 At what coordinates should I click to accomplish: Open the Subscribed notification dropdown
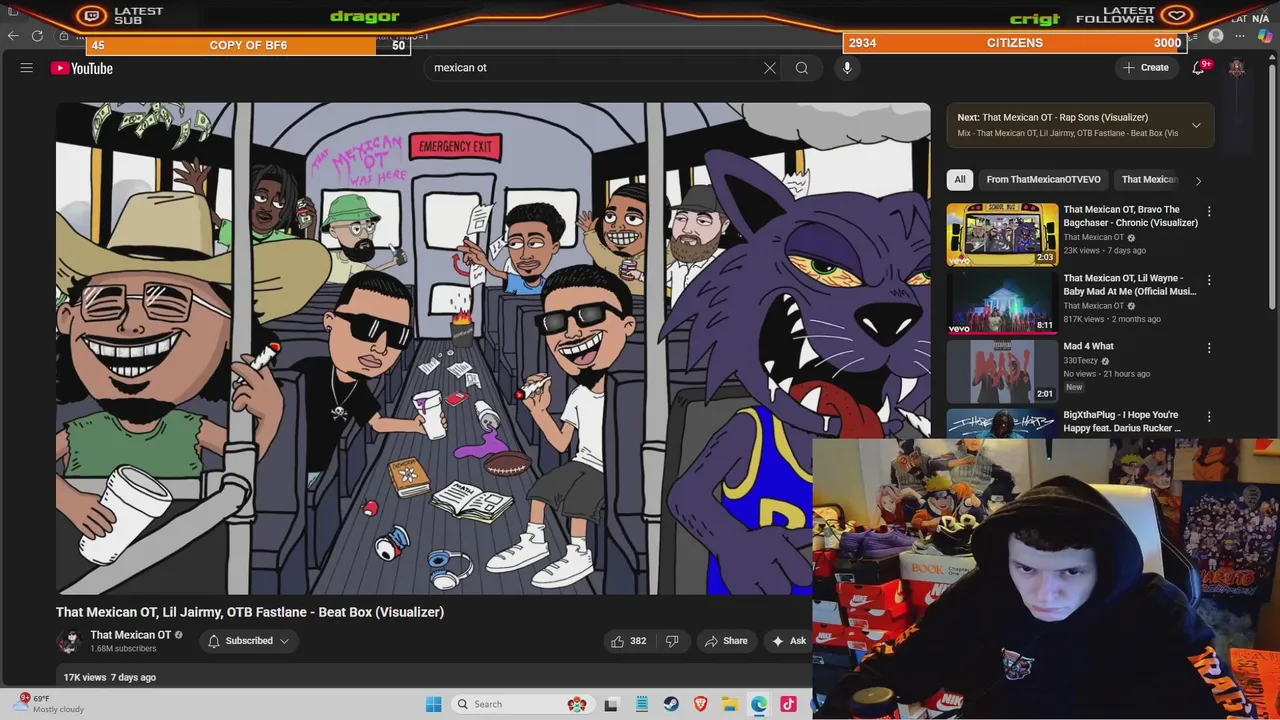(249, 641)
